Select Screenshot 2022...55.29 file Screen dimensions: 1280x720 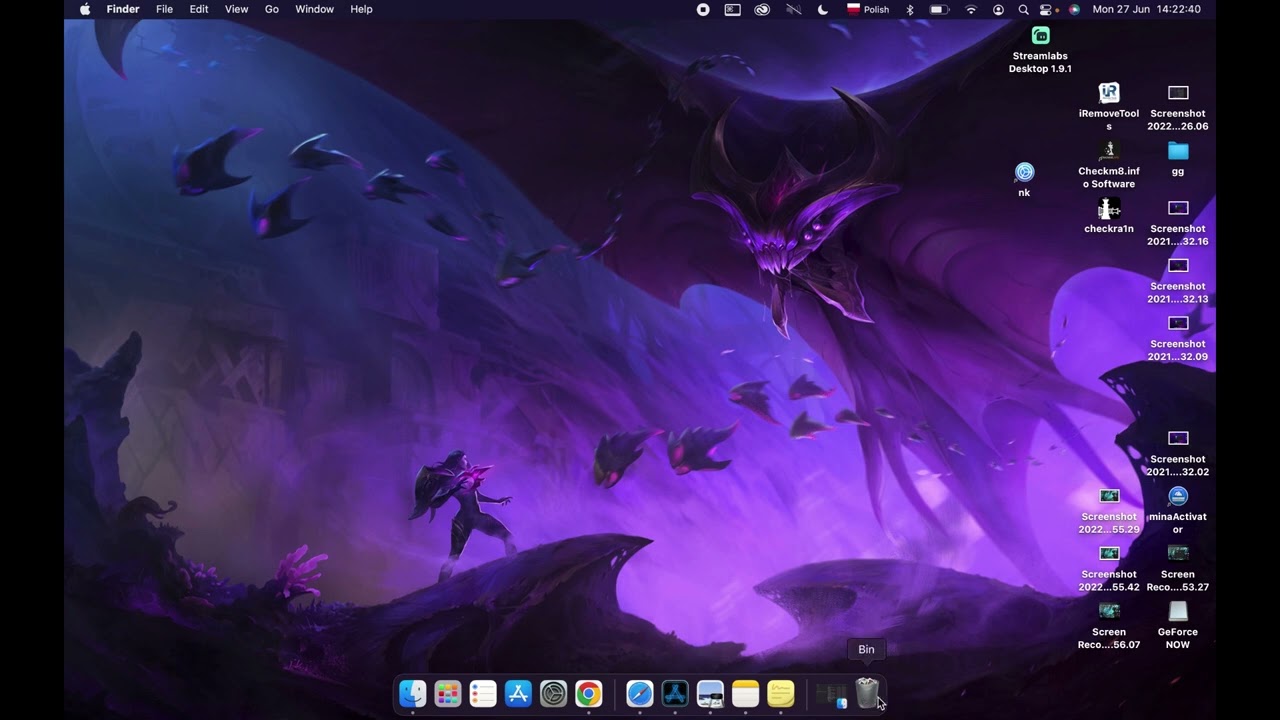tap(1109, 496)
